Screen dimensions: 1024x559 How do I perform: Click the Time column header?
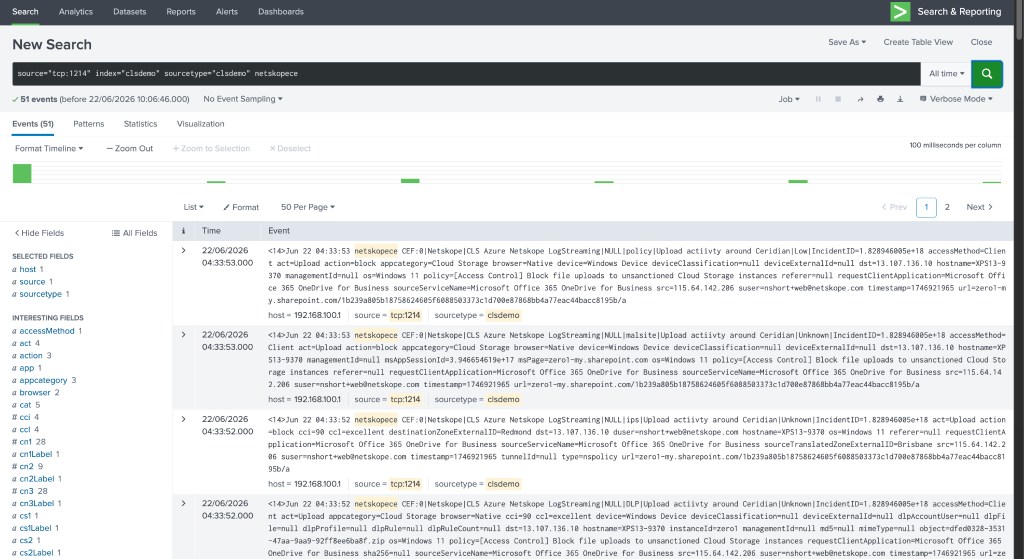point(211,231)
